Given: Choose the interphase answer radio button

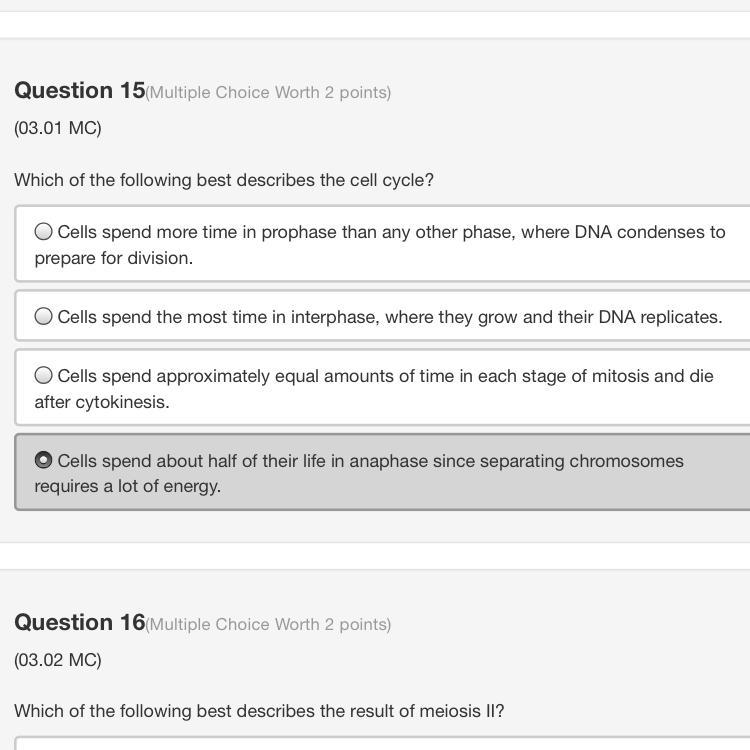Looking at the screenshot, I should (x=44, y=317).
